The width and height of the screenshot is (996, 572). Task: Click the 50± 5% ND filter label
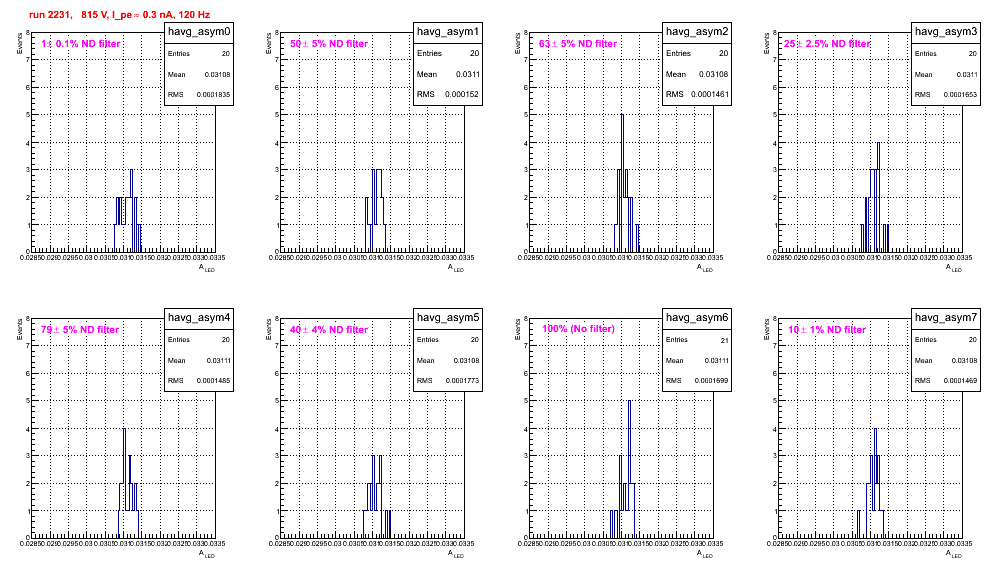pyautogui.click(x=329, y=44)
